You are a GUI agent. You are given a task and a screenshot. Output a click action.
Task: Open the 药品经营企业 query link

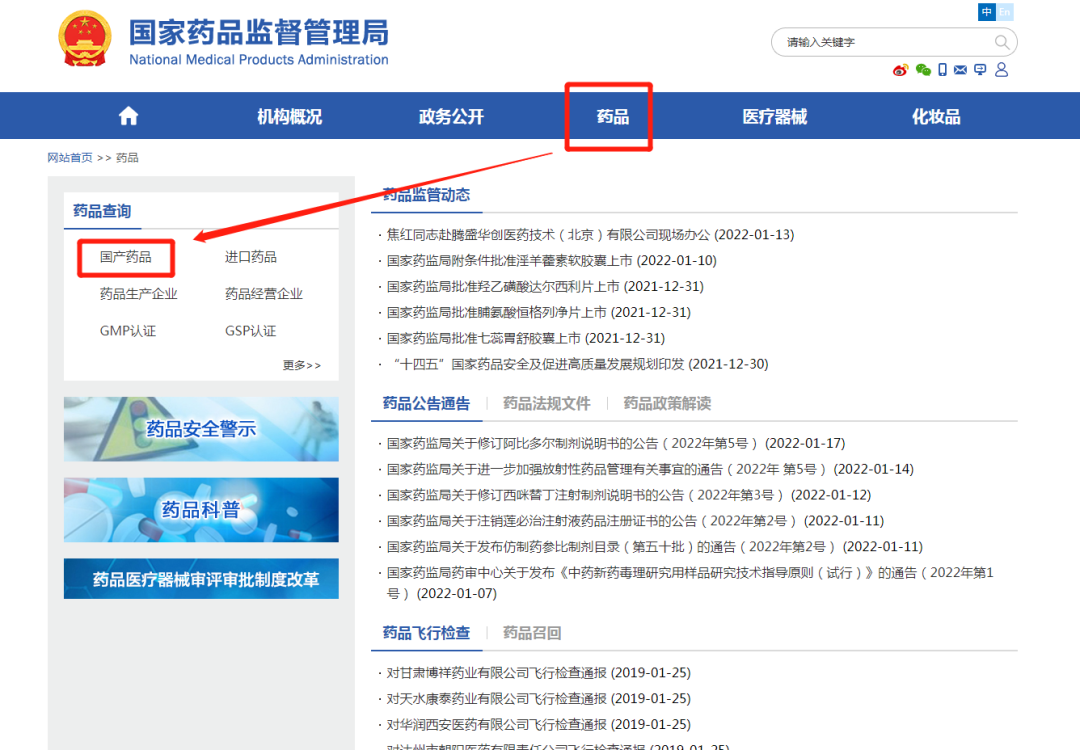(x=264, y=294)
